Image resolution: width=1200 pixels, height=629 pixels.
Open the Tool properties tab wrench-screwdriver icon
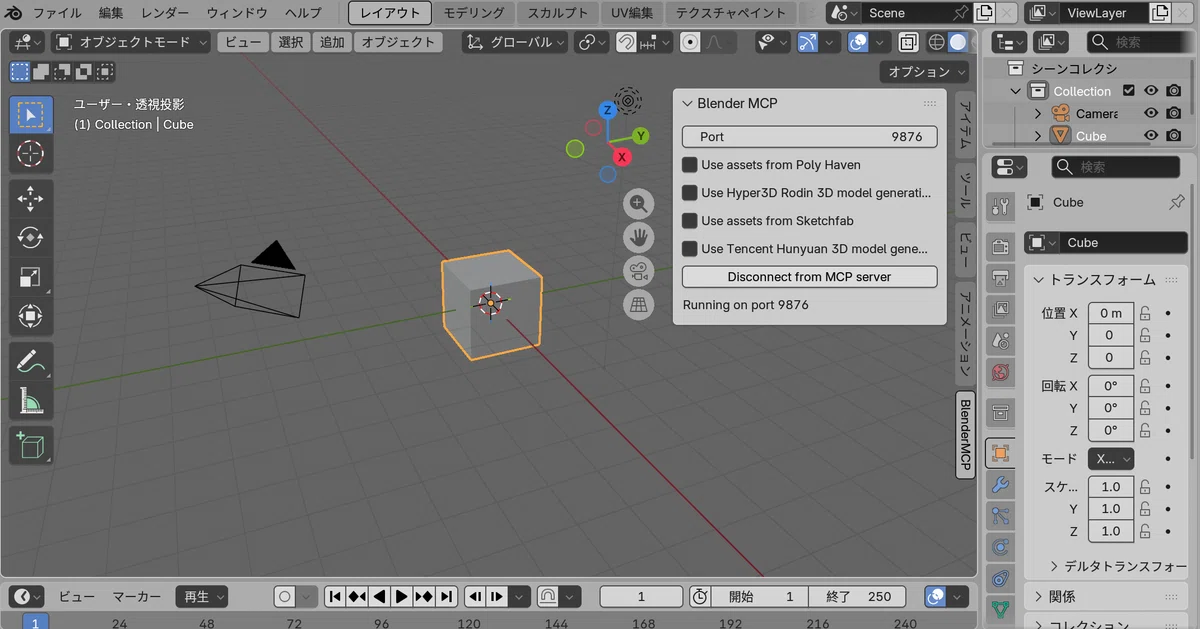pos(1000,207)
